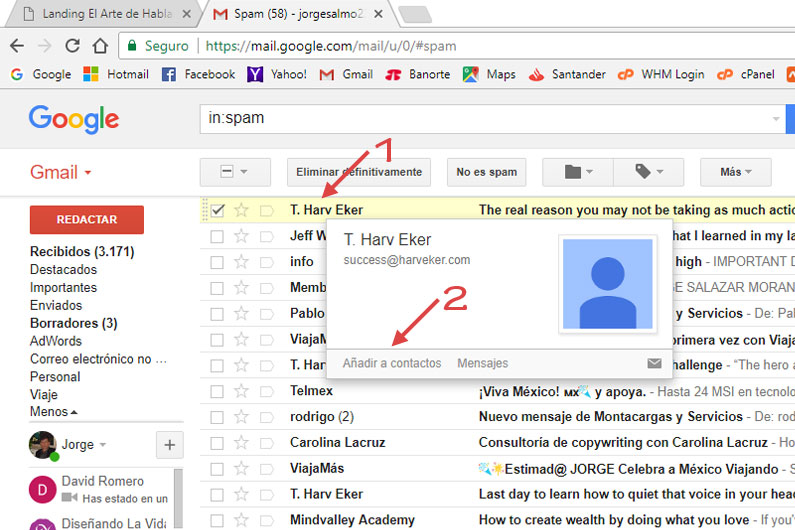Click the envelope icon in contact card
The image size is (795, 530).
(655, 363)
